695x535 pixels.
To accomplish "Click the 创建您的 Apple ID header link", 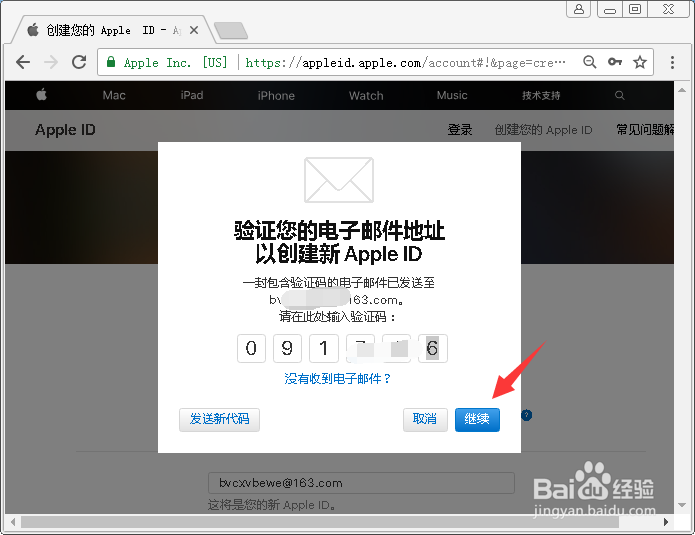I will point(543,130).
